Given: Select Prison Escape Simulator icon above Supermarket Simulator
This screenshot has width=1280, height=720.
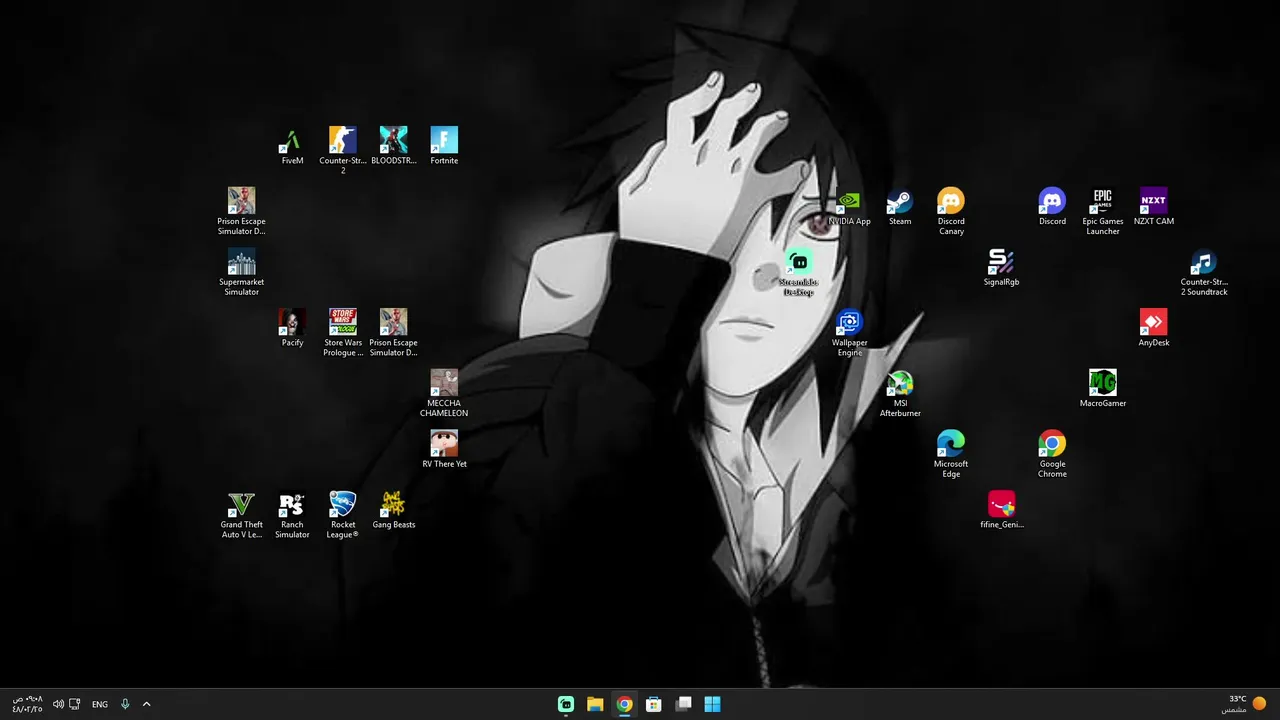Looking at the screenshot, I should coord(241,211).
